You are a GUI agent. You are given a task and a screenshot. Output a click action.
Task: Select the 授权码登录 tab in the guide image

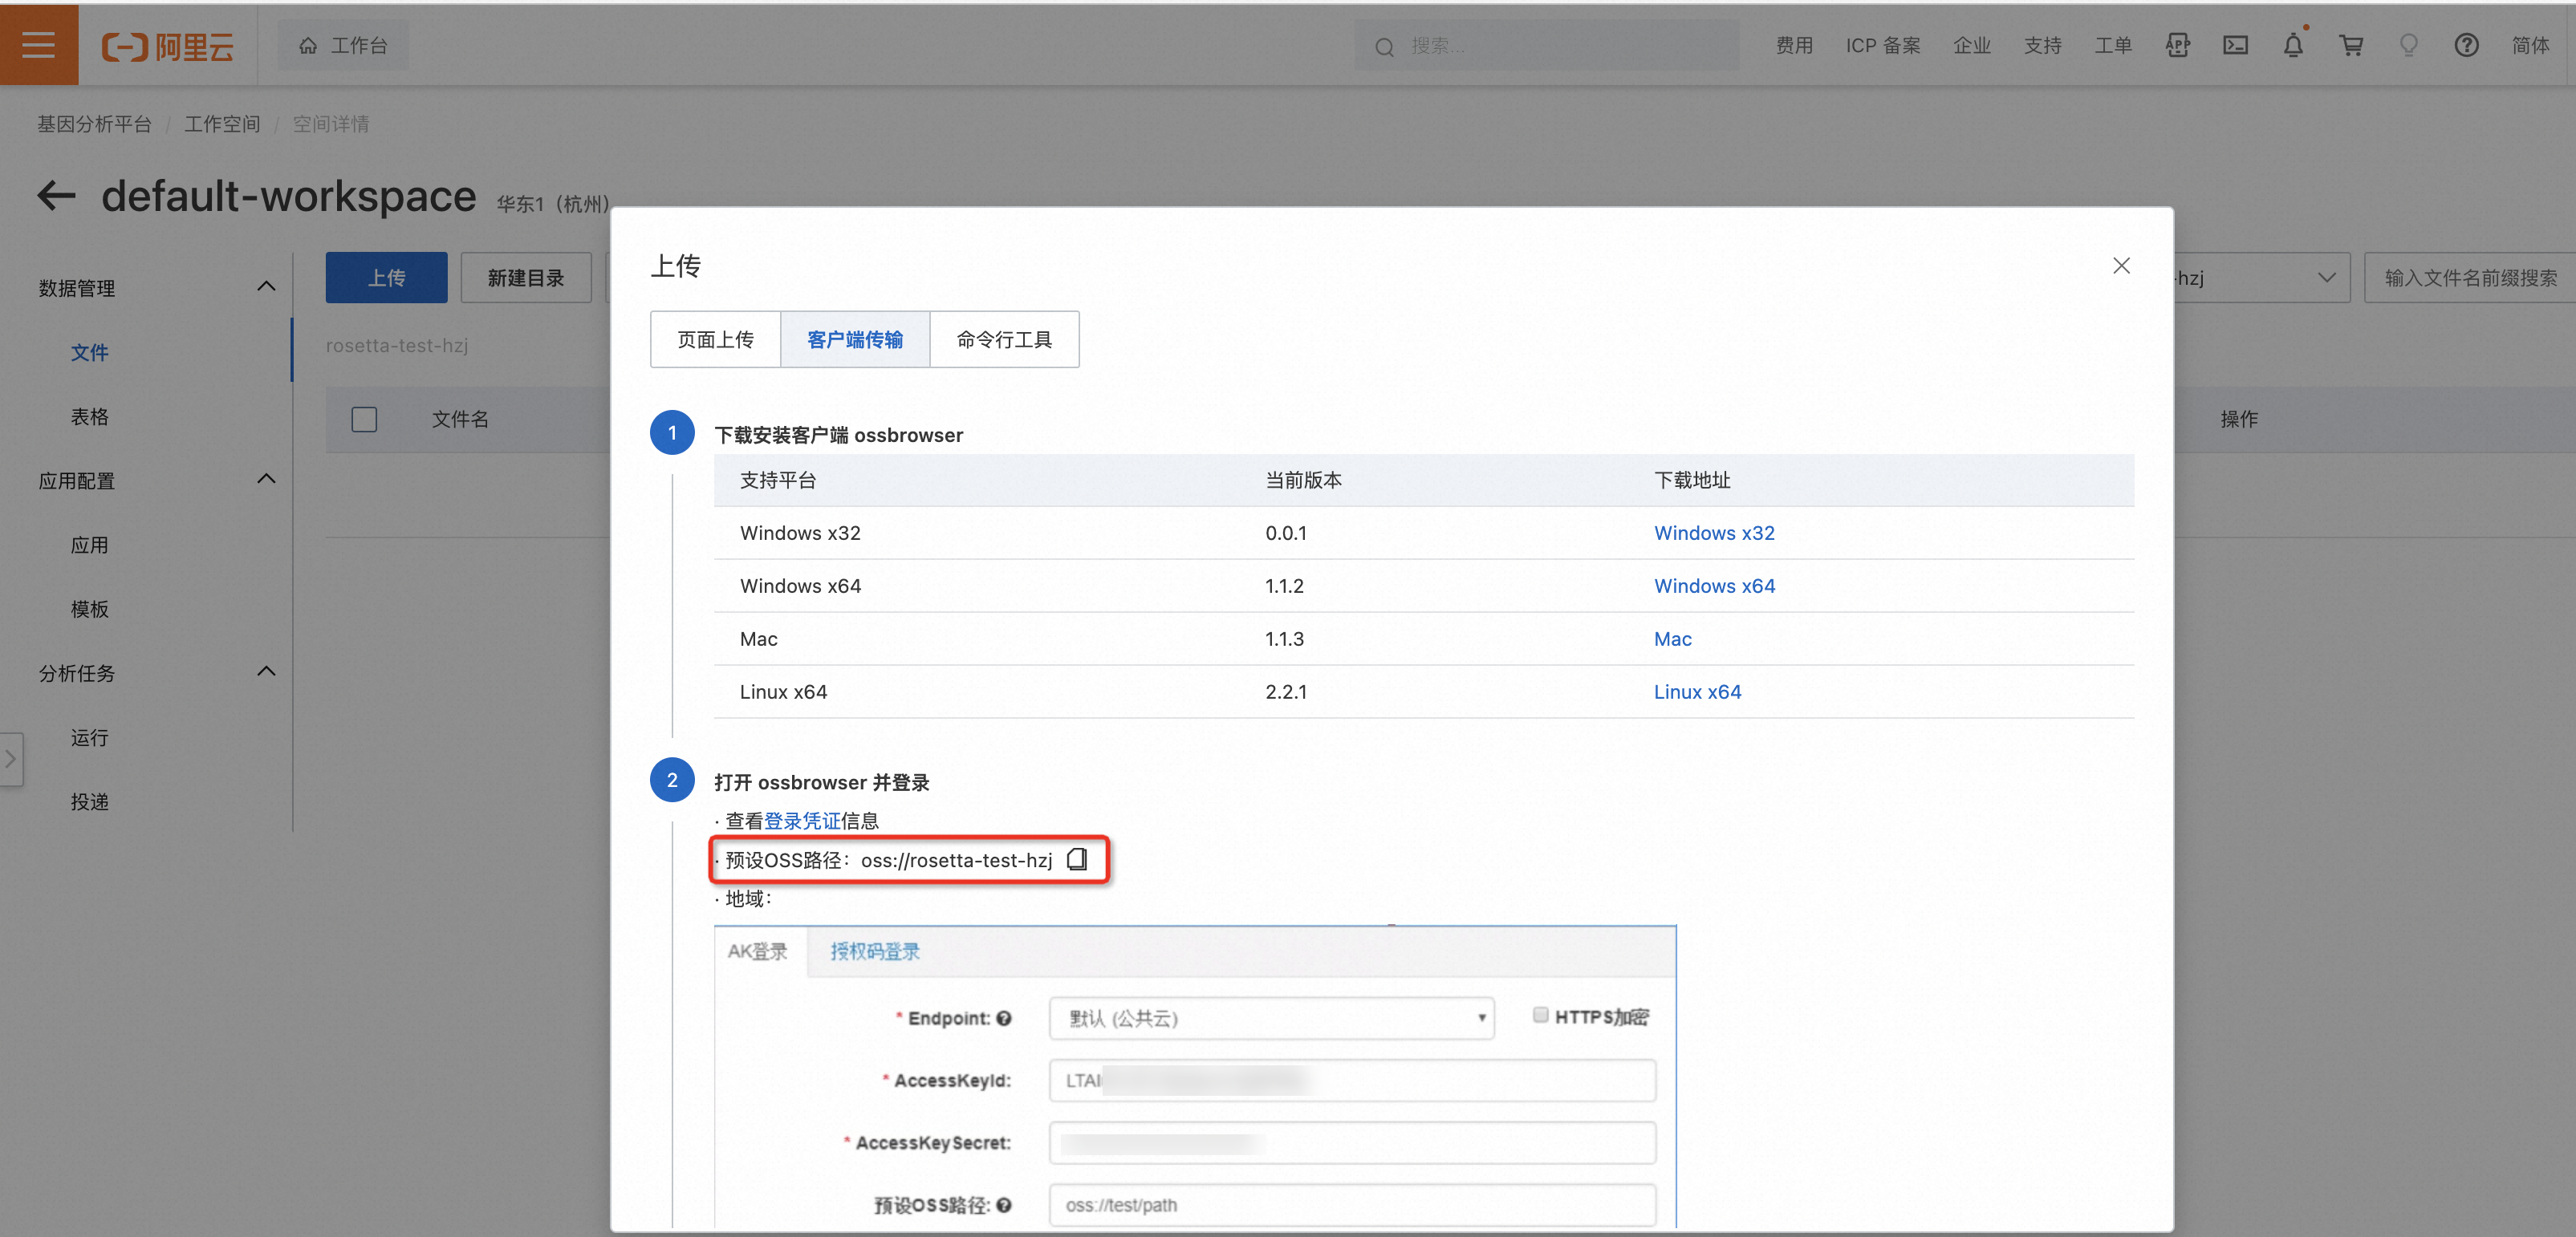875,951
